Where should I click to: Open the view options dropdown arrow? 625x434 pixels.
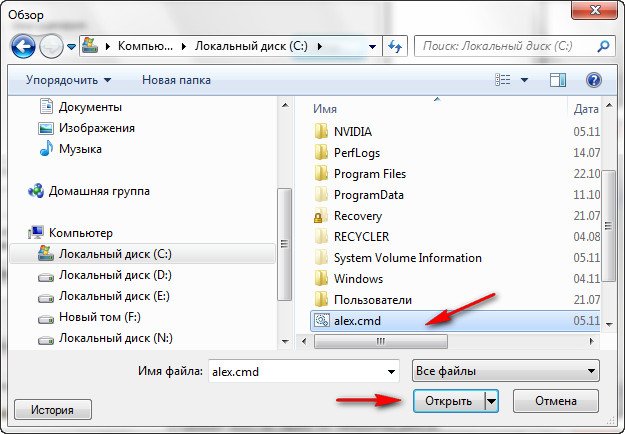coord(525,81)
